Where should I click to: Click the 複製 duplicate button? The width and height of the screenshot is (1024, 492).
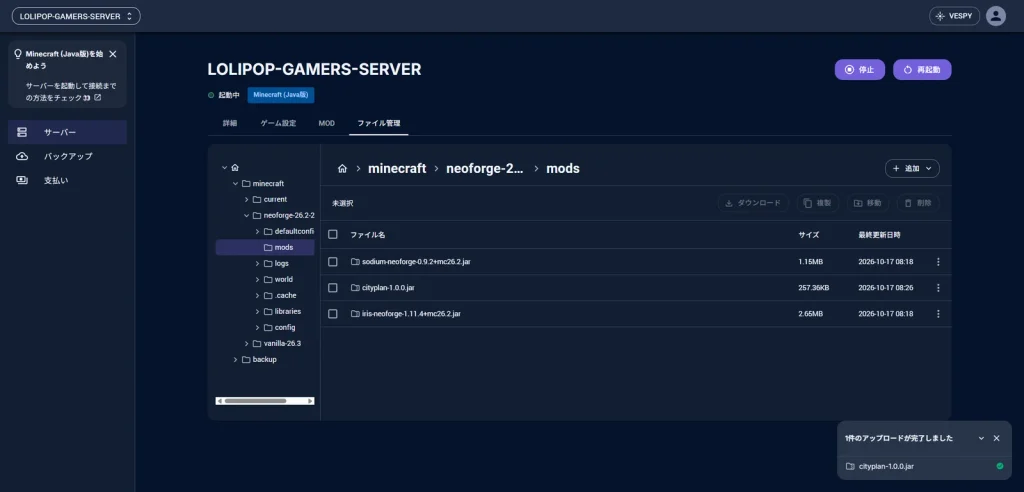pos(818,203)
